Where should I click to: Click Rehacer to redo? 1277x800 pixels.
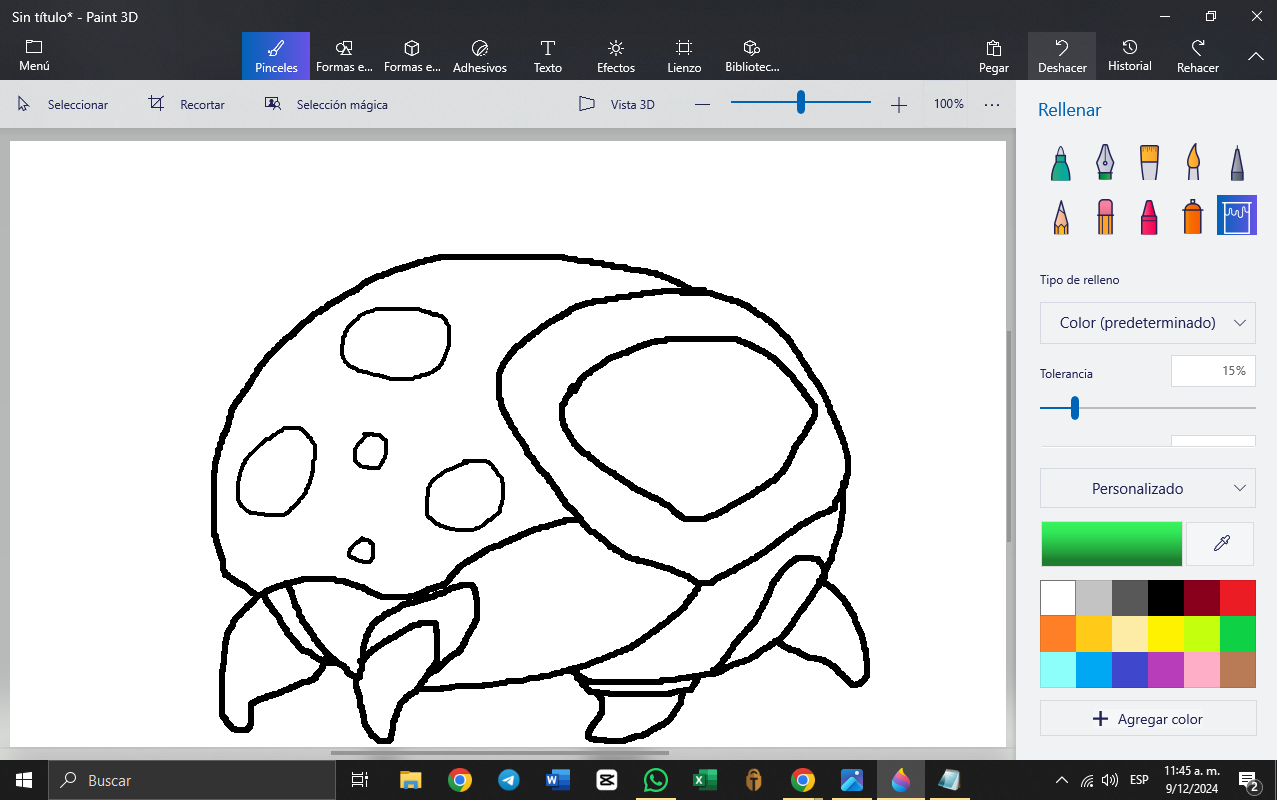(1198, 56)
